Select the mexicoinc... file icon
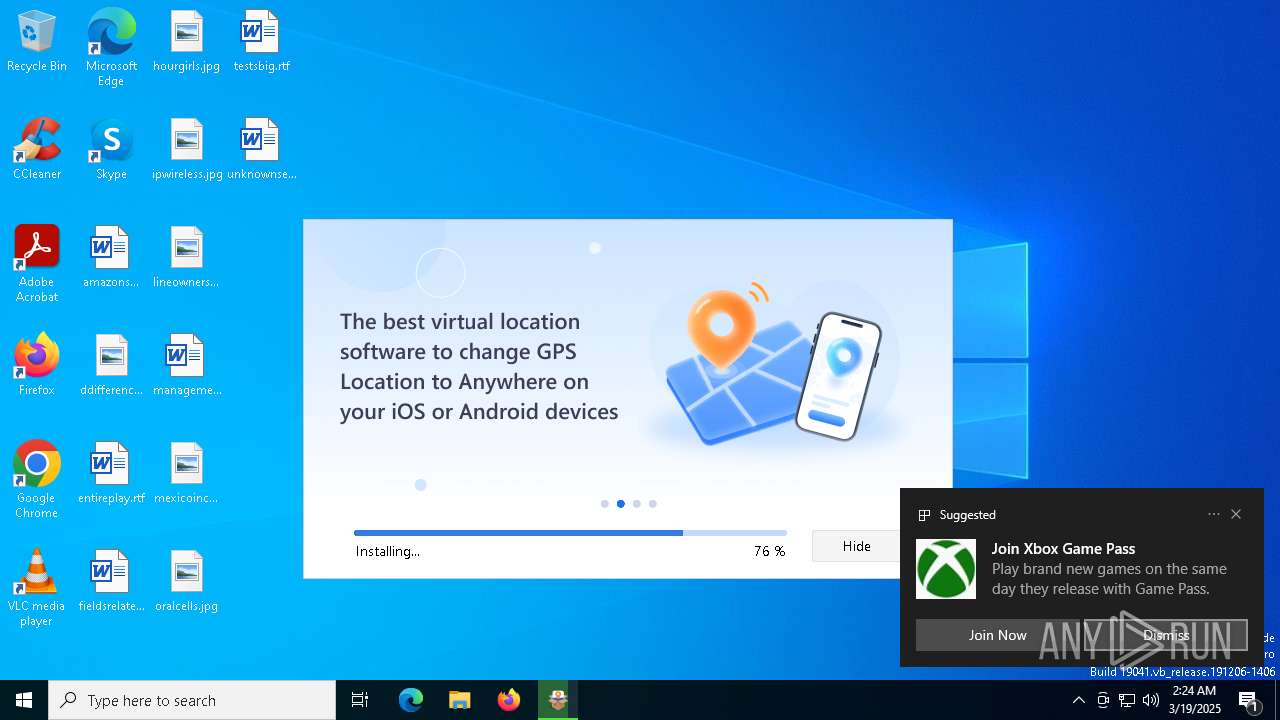 [186, 473]
